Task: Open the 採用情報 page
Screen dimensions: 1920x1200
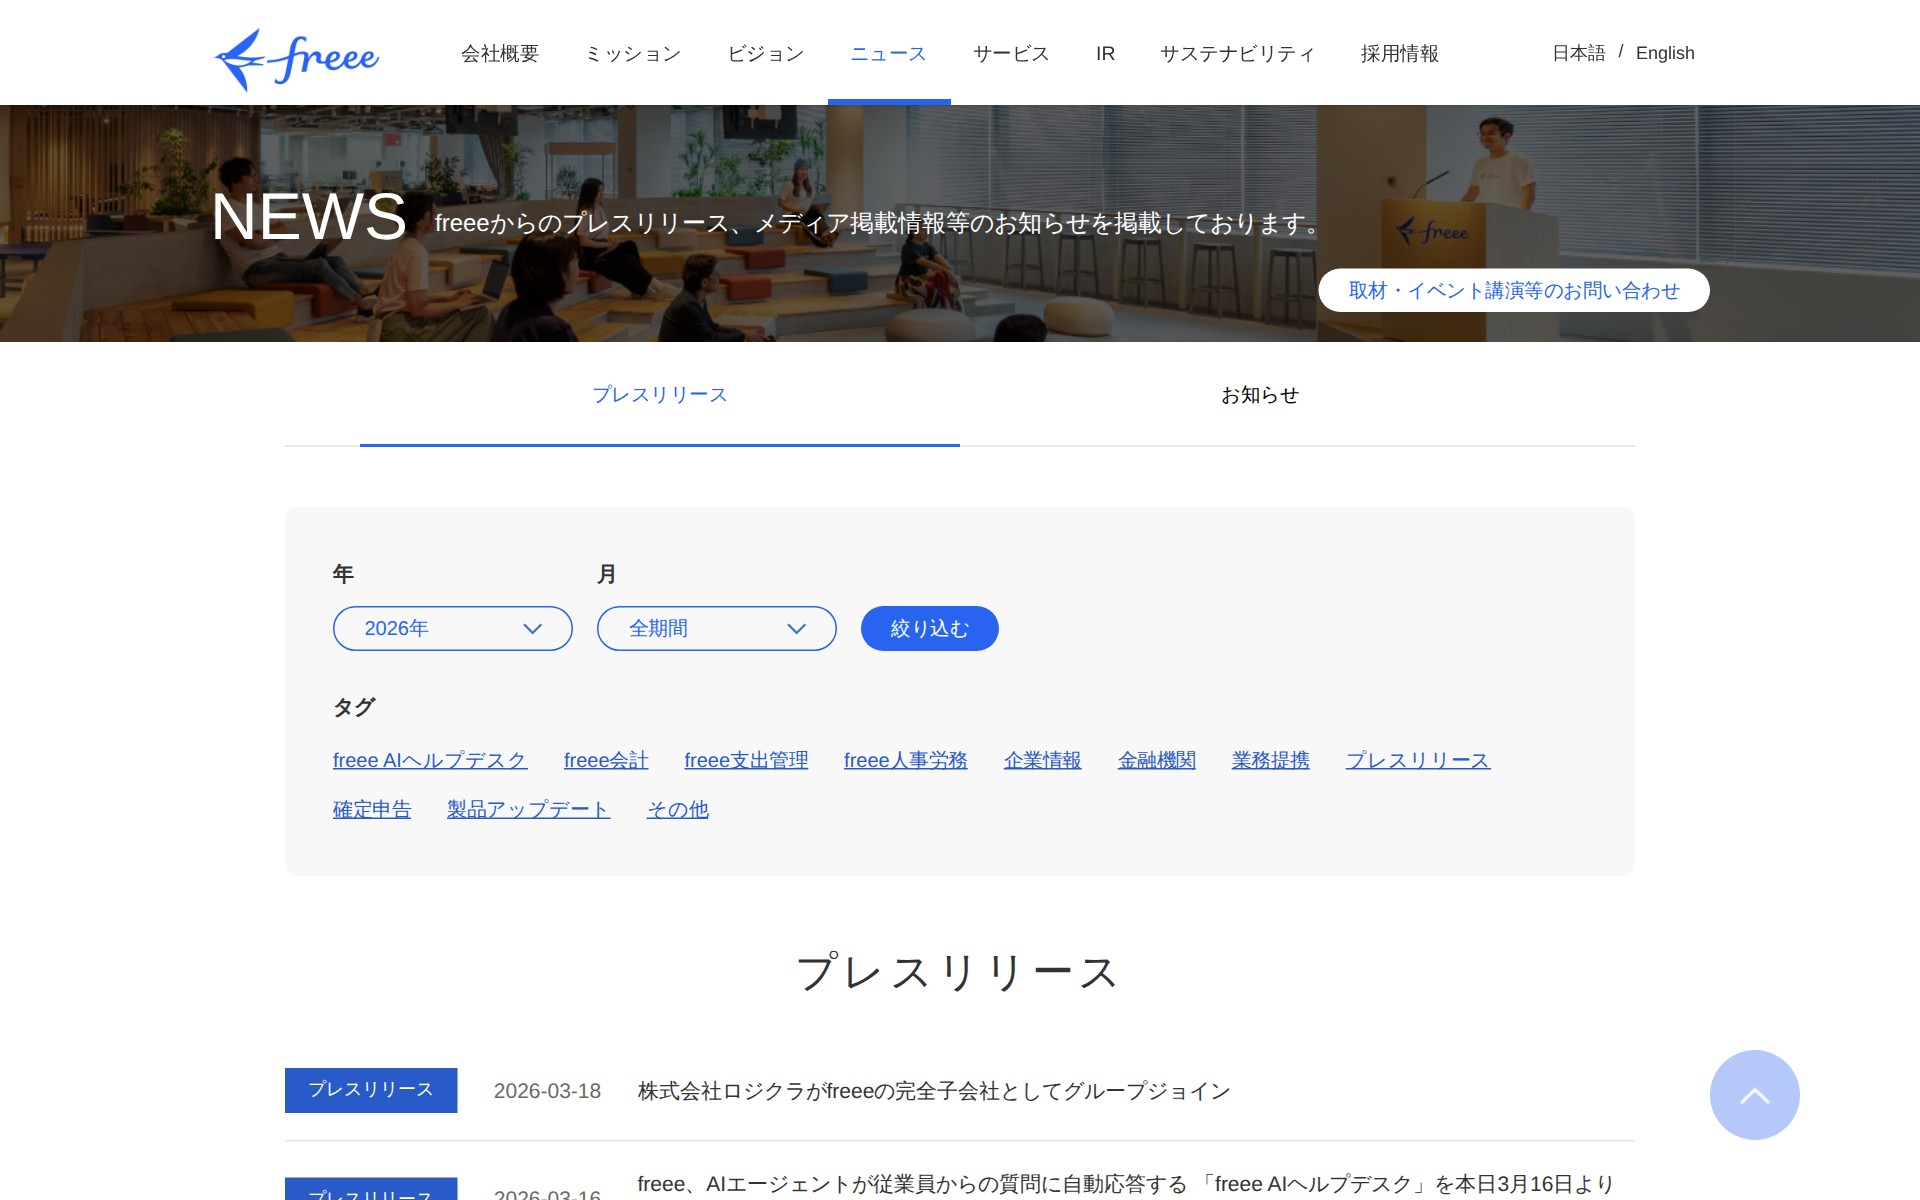Action: click(1399, 54)
